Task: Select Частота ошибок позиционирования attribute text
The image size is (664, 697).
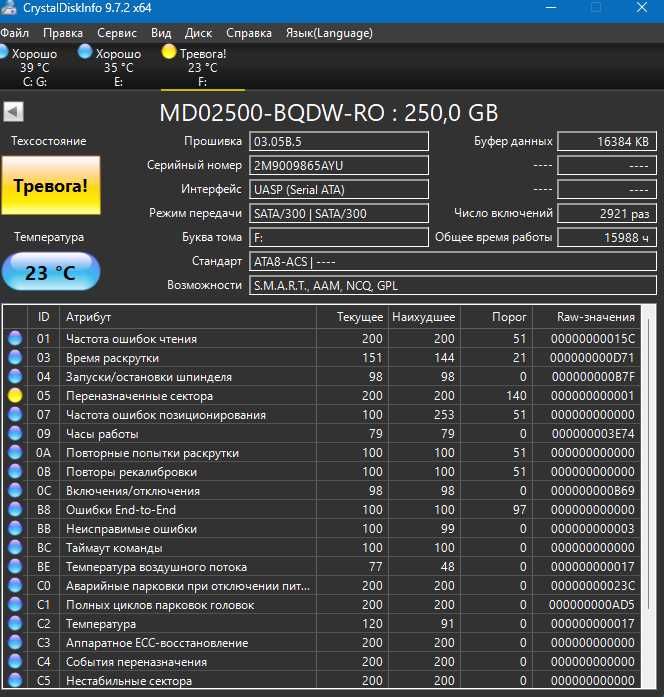Action: click(166, 415)
